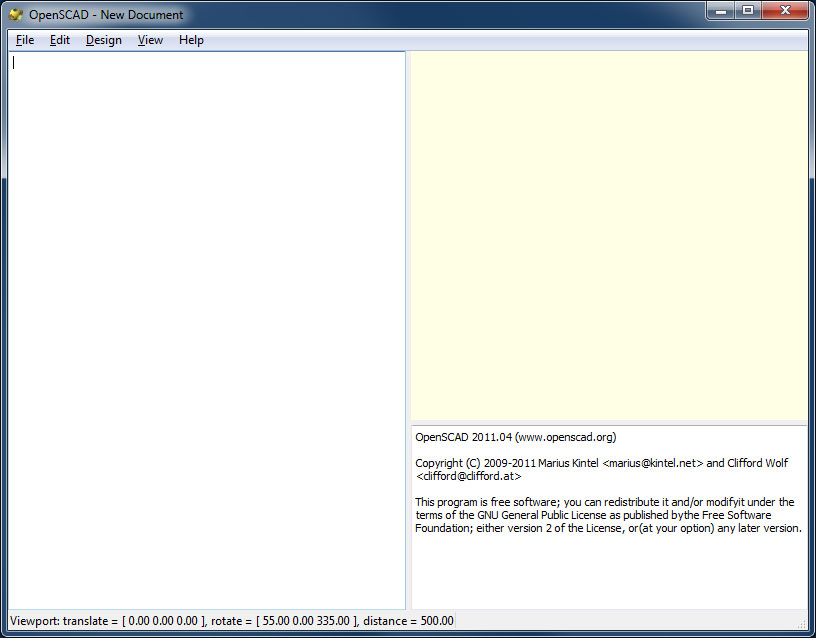The image size is (816, 638).
Task: Maximize the OpenSCAD window
Action: [748, 11]
